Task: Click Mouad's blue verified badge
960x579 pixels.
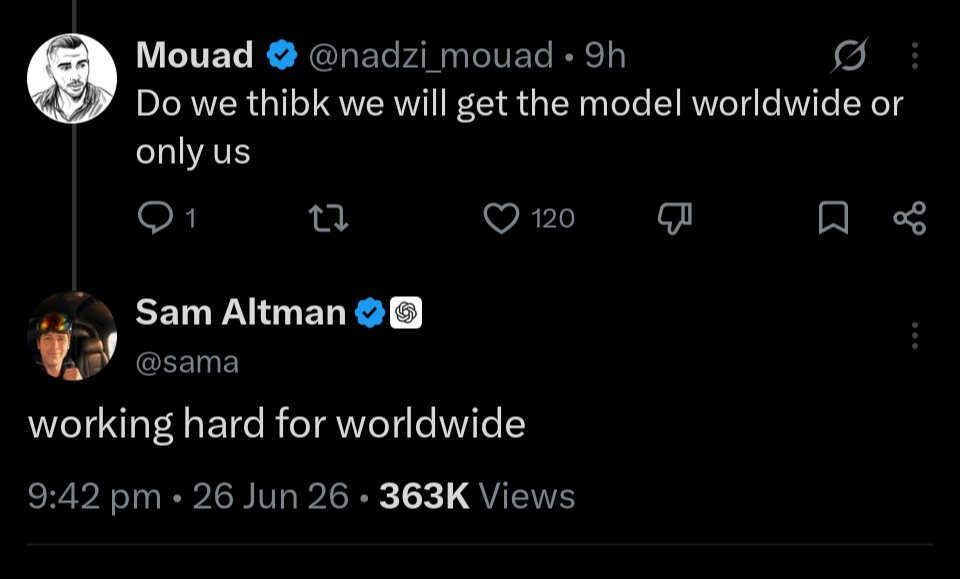Action: [282, 55]
